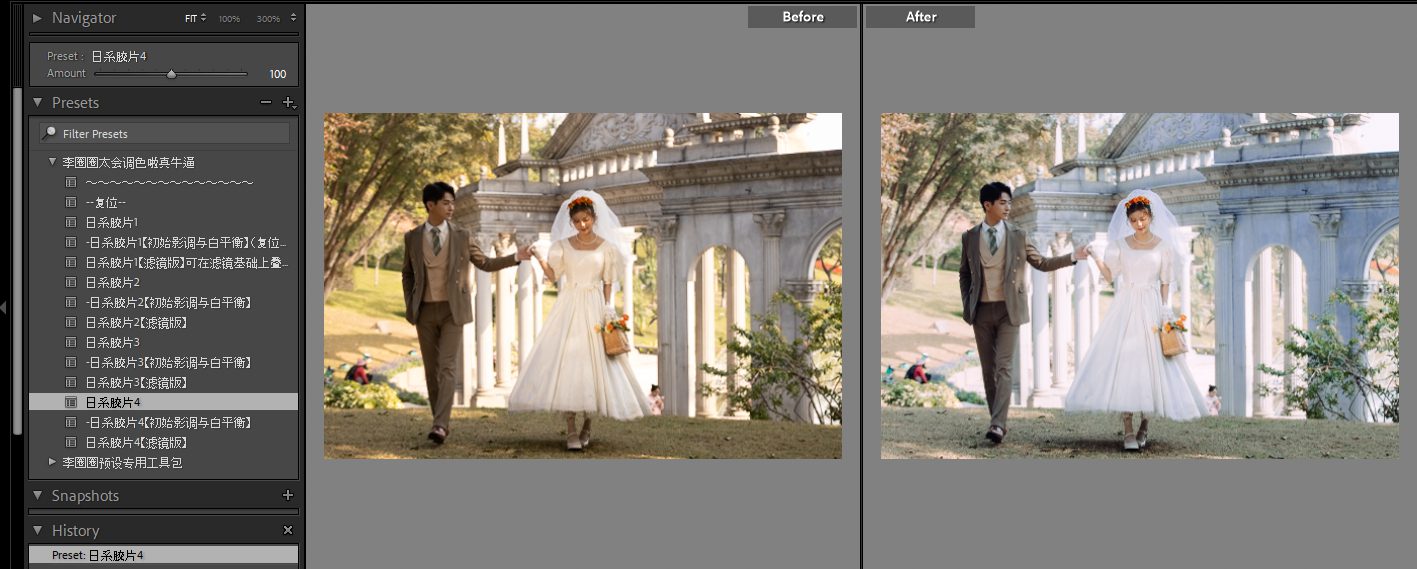Select the FIT zoom option in Navigator
This screenshot has width=1417, height=569.
[x=193, y=18]
